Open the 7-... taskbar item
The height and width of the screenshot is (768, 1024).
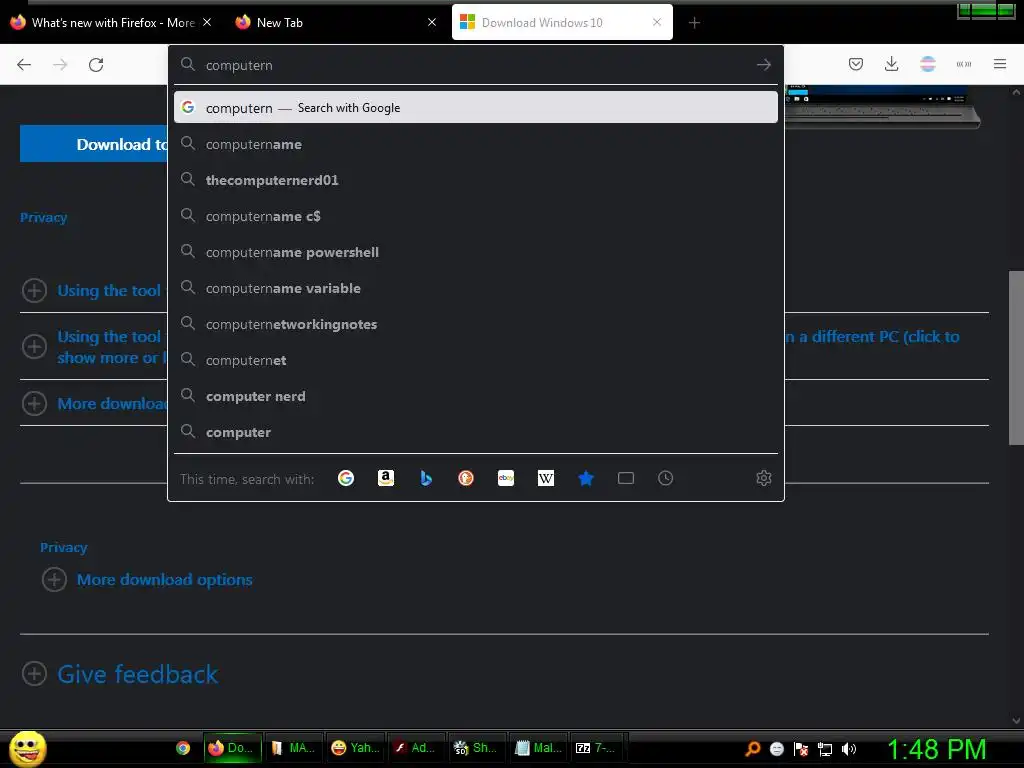596,748
